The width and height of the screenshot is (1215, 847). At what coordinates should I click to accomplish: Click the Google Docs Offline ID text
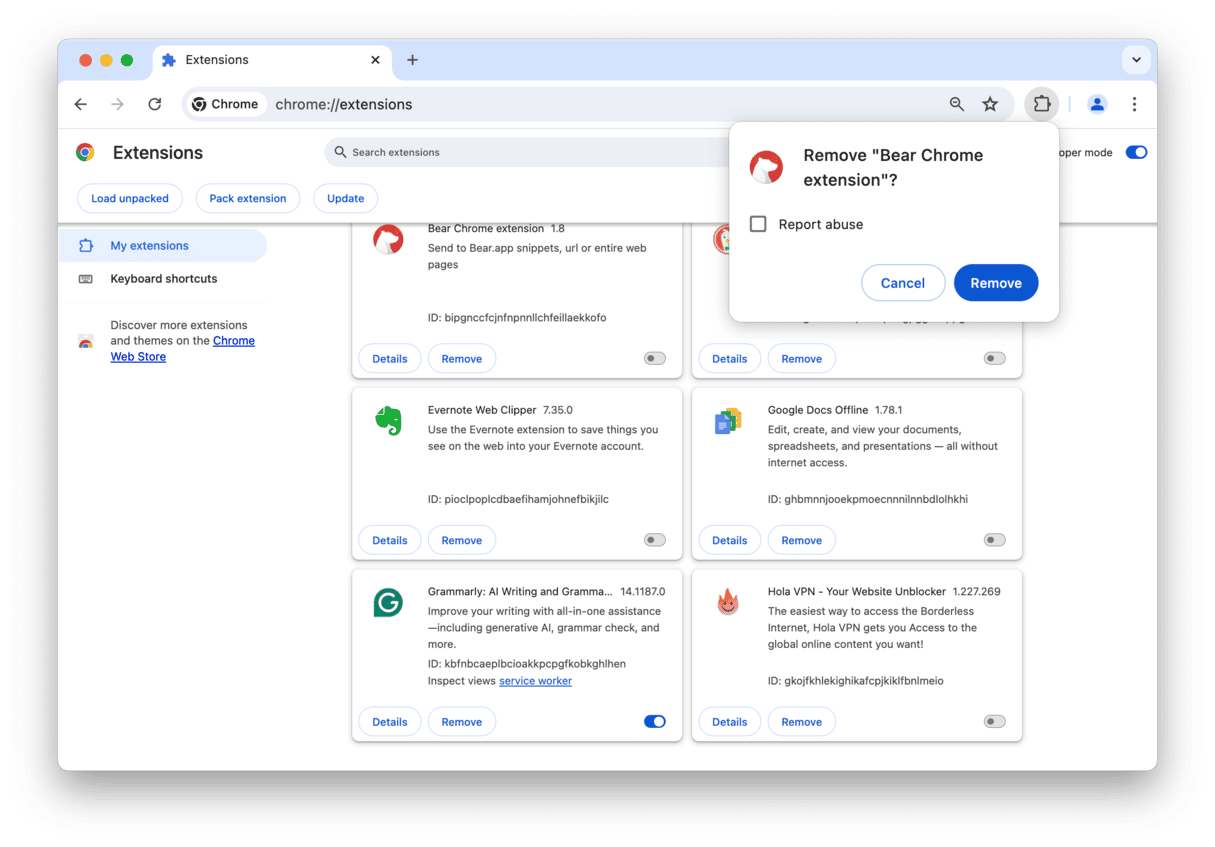[868, 499]
